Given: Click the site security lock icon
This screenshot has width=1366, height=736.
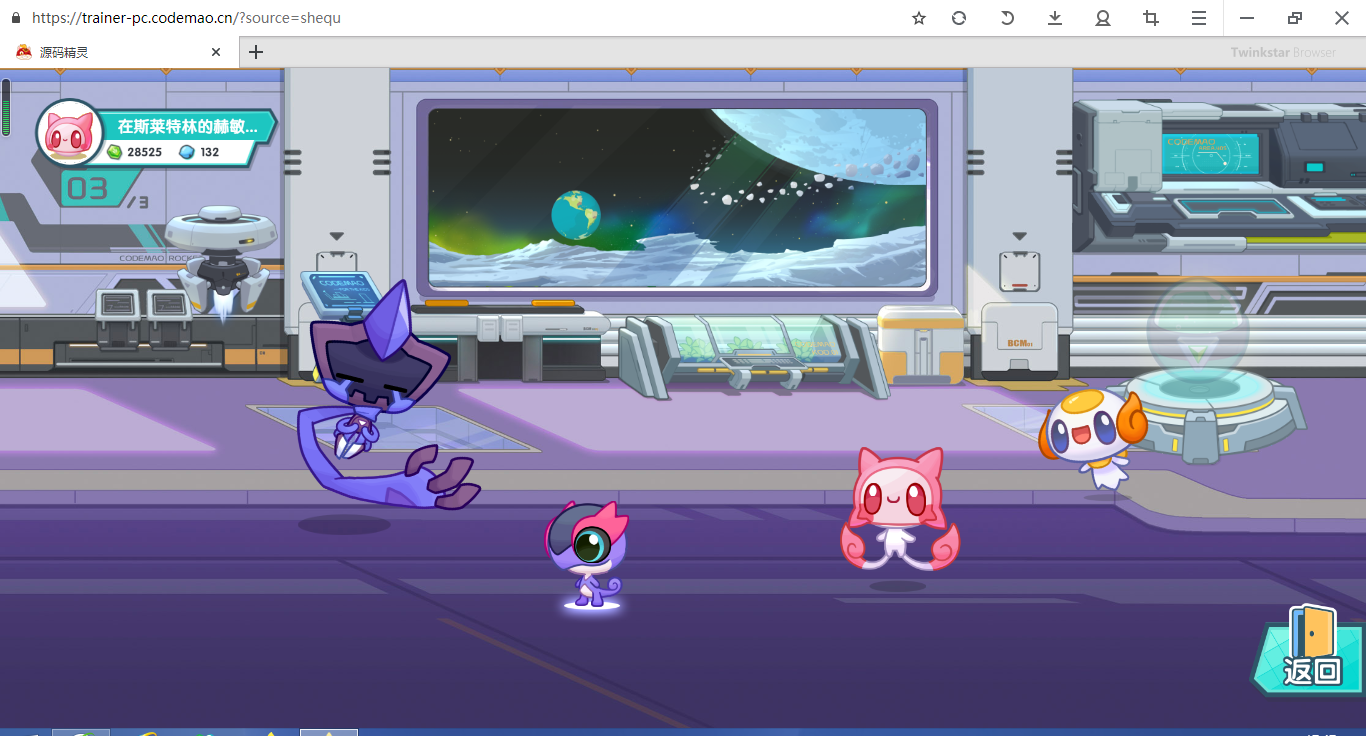Looking at the screenshot, I should 15,18.
